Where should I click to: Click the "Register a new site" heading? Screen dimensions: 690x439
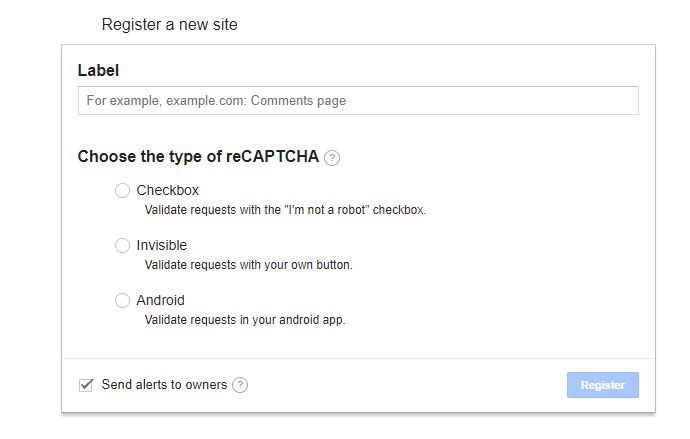tap(169, 25)
